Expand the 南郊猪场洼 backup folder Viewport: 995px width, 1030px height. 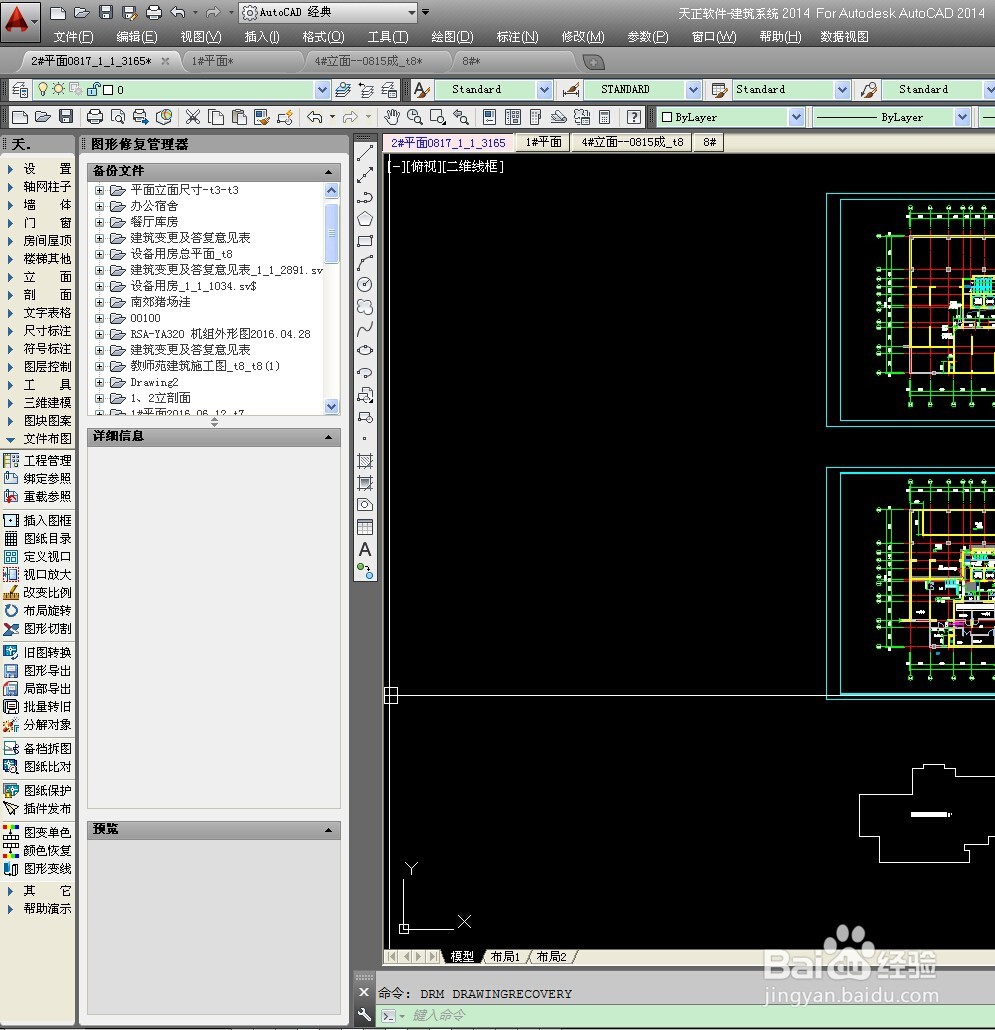tap(100, 302)
